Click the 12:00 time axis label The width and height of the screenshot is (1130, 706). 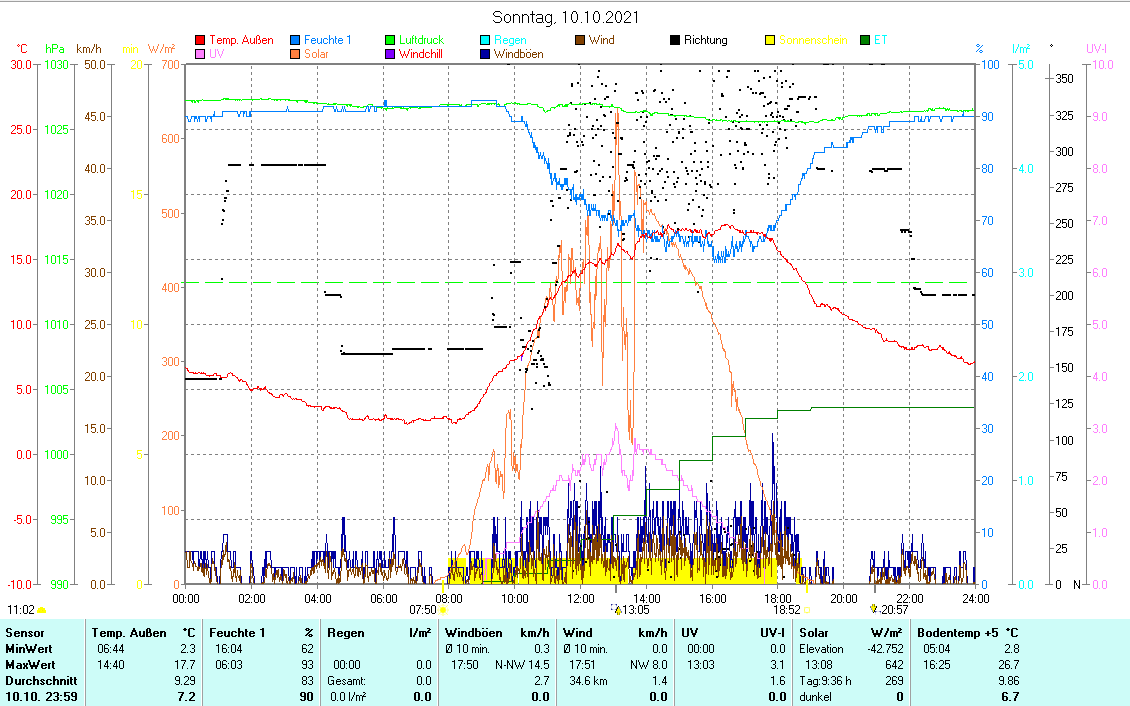coord(581,599)
